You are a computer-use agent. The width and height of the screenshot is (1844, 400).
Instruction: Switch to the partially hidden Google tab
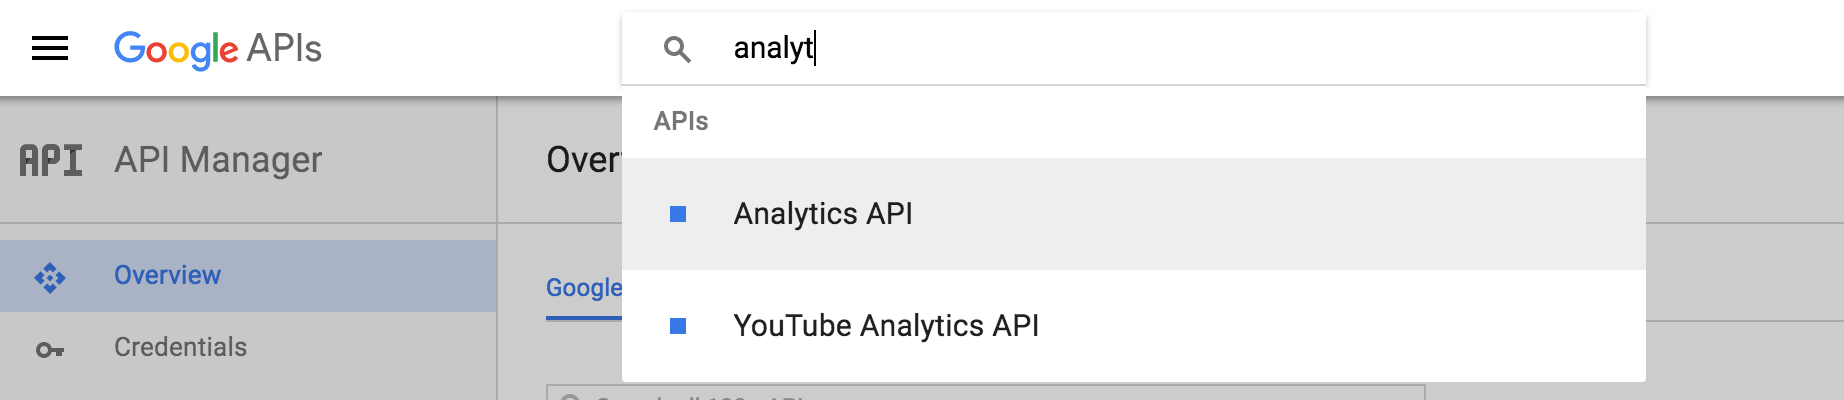point(584,288)
